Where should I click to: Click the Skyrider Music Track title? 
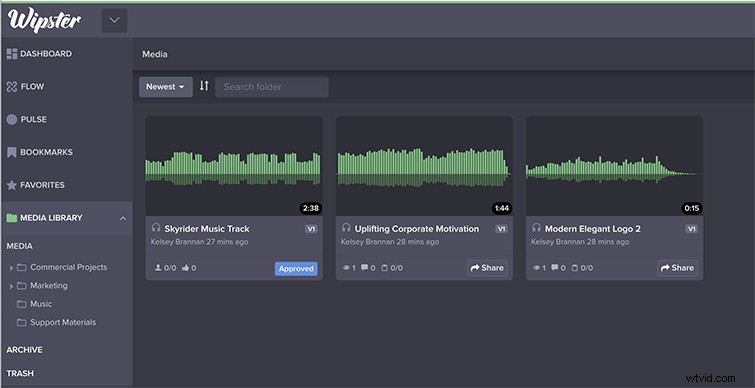207,229
